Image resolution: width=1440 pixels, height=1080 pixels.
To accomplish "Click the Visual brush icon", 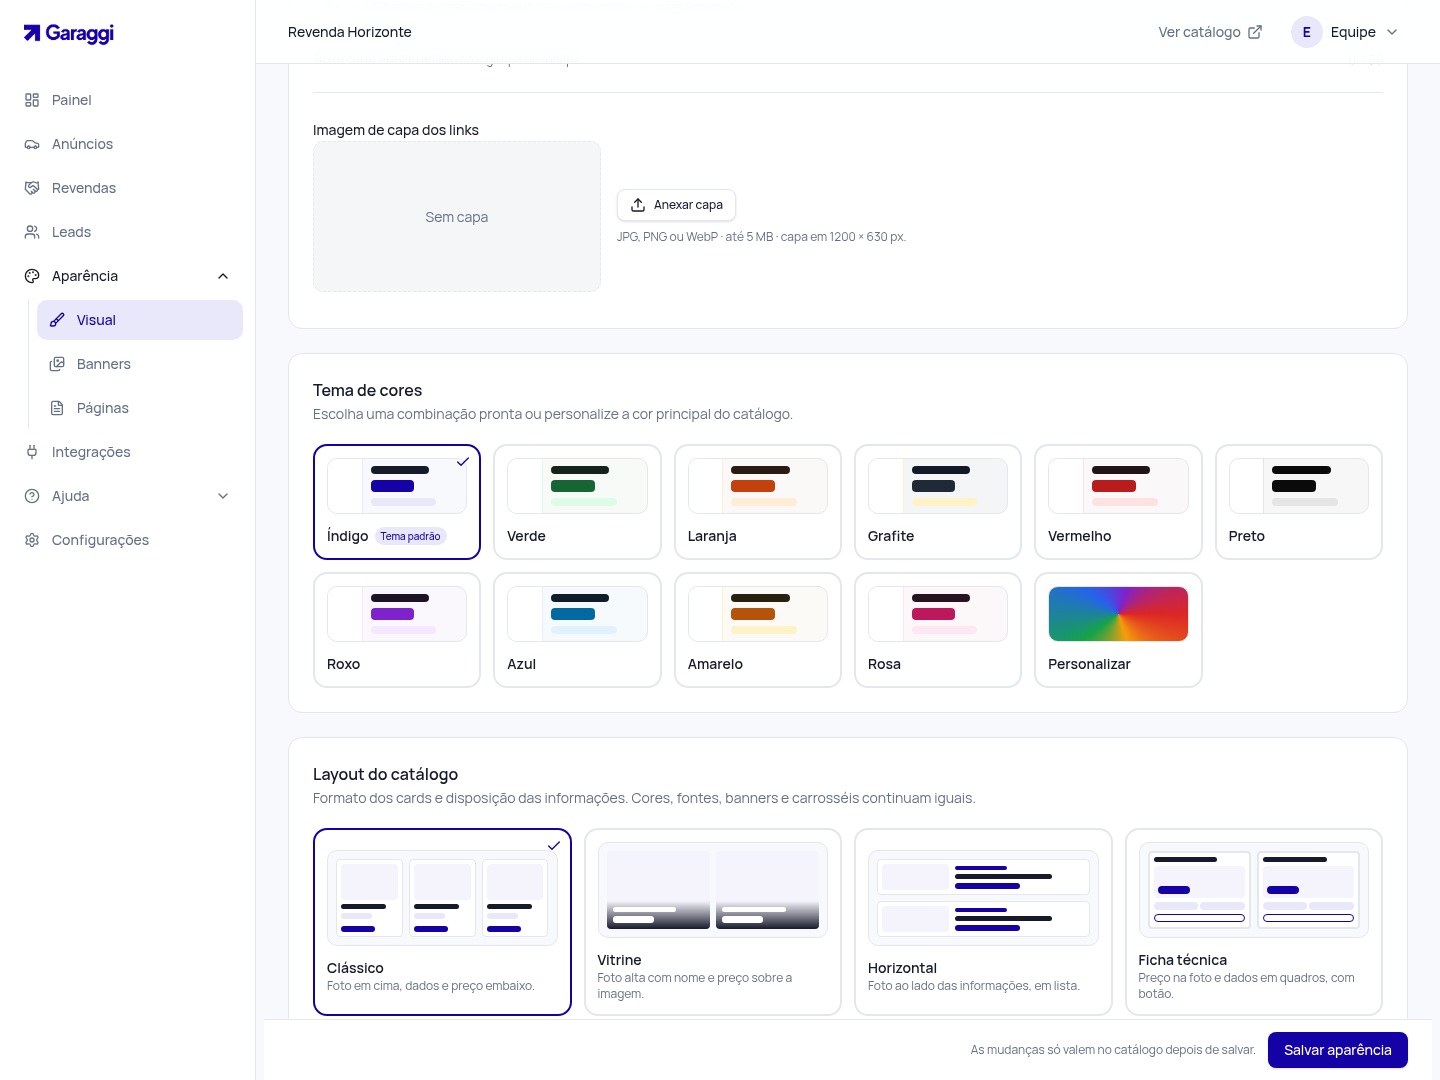I will point(57,320).
